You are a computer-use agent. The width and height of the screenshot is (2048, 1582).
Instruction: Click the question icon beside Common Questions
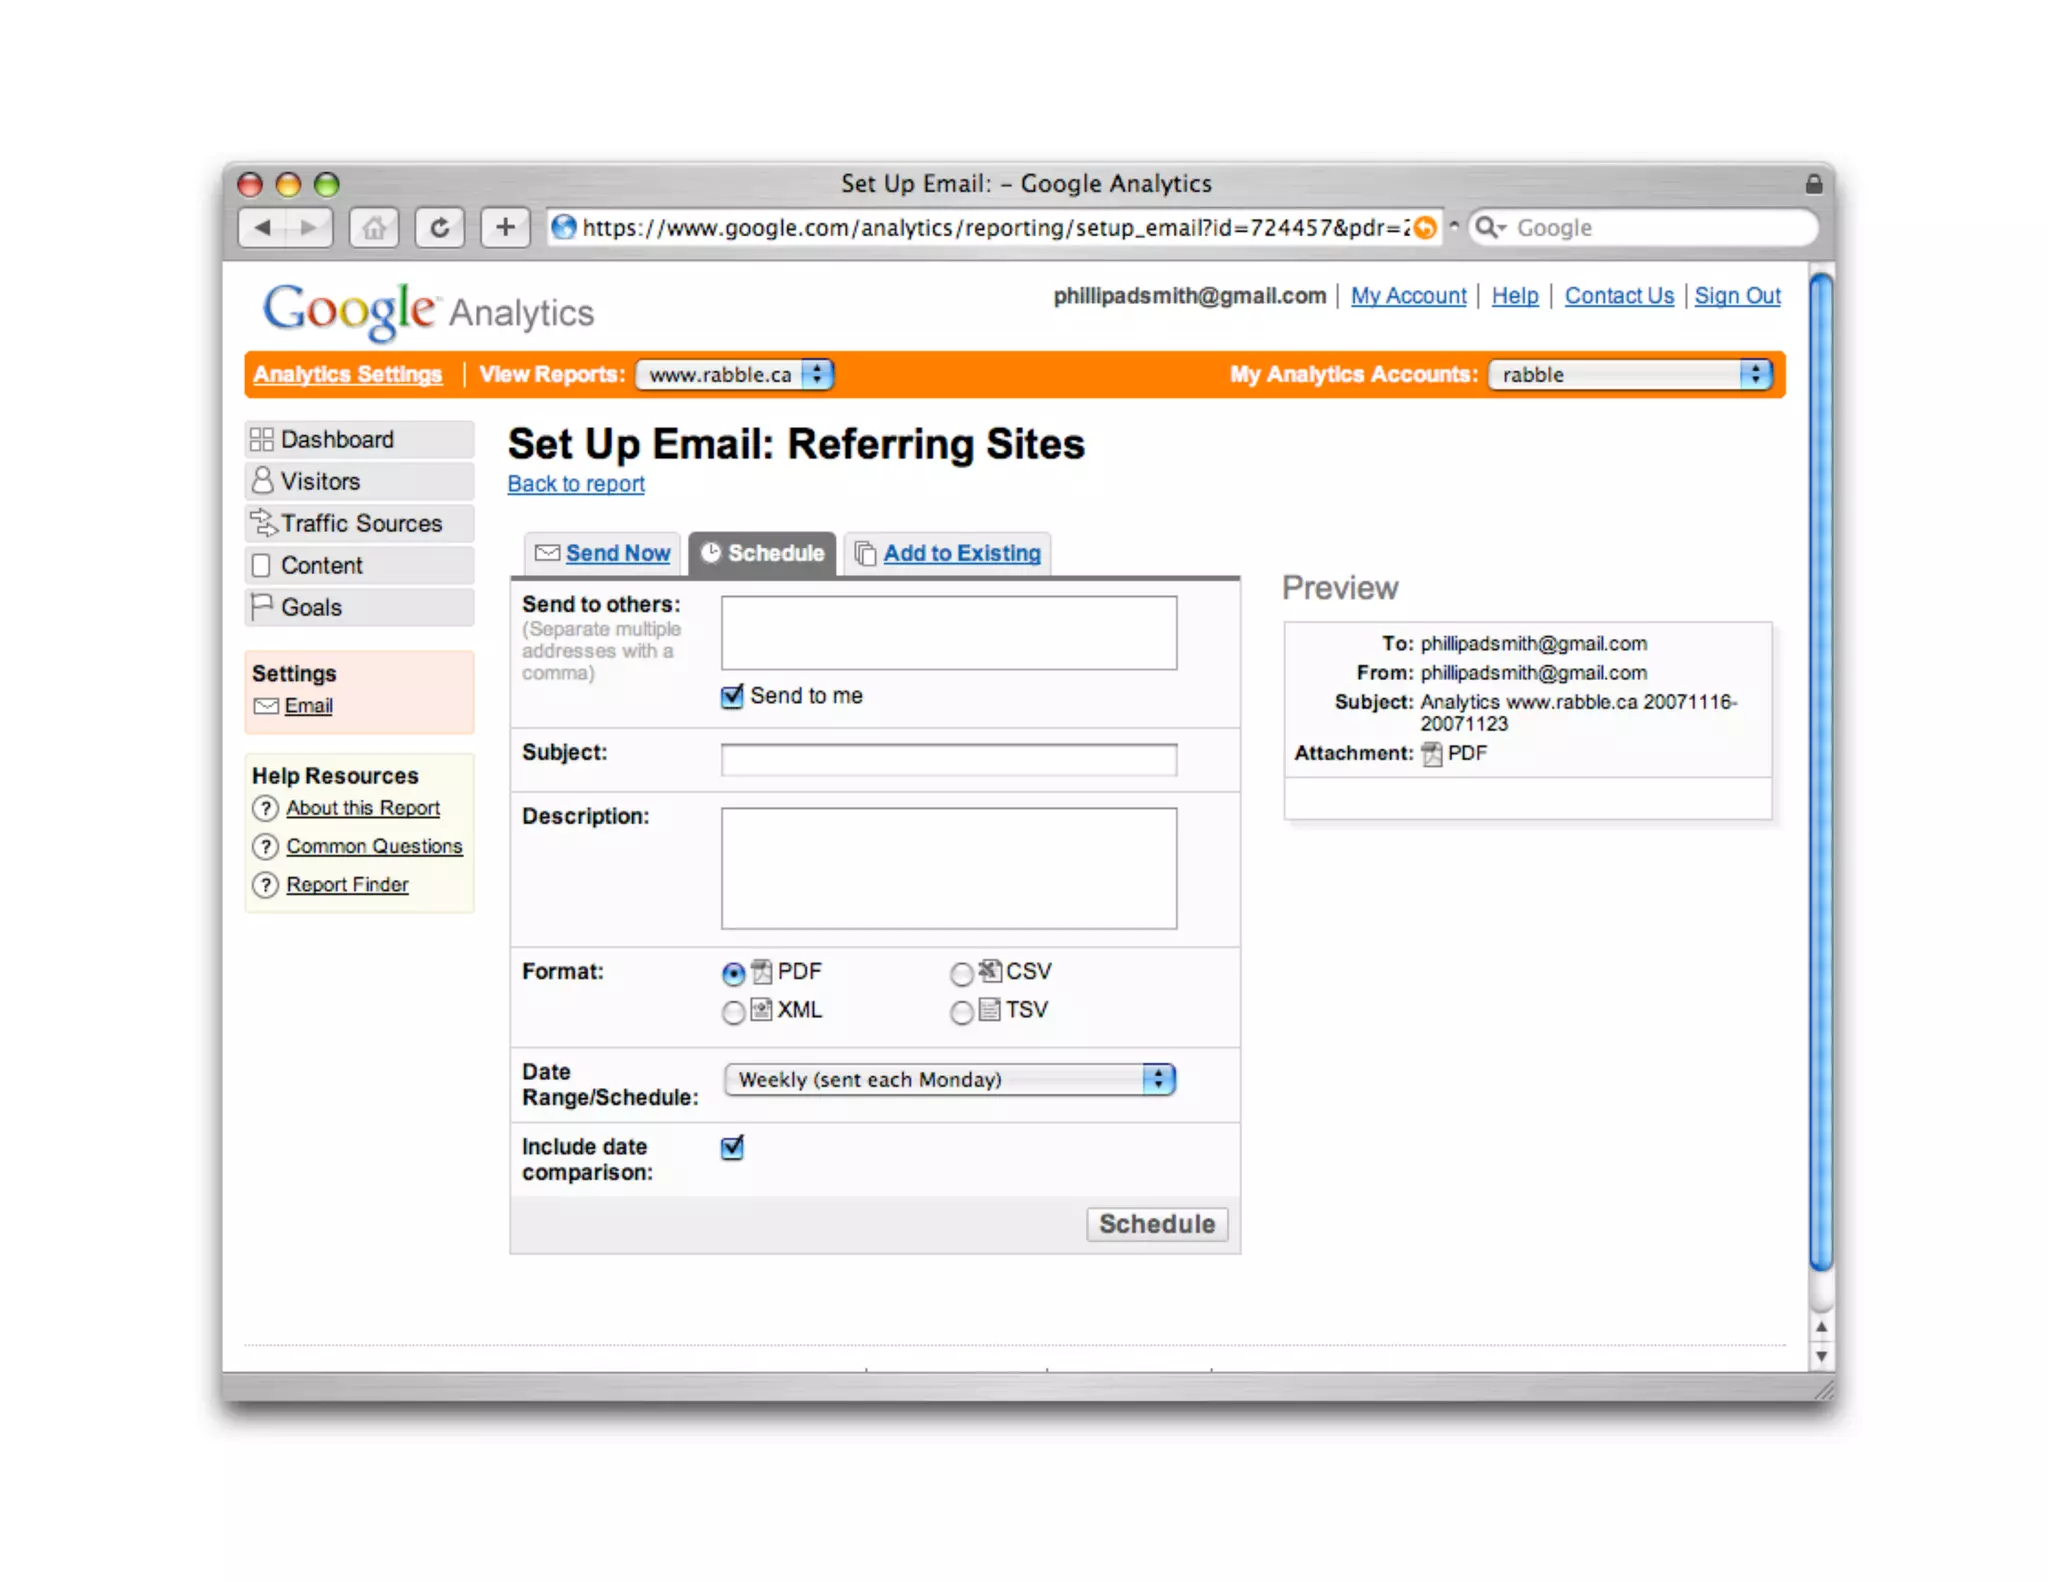tap(265, 847)
